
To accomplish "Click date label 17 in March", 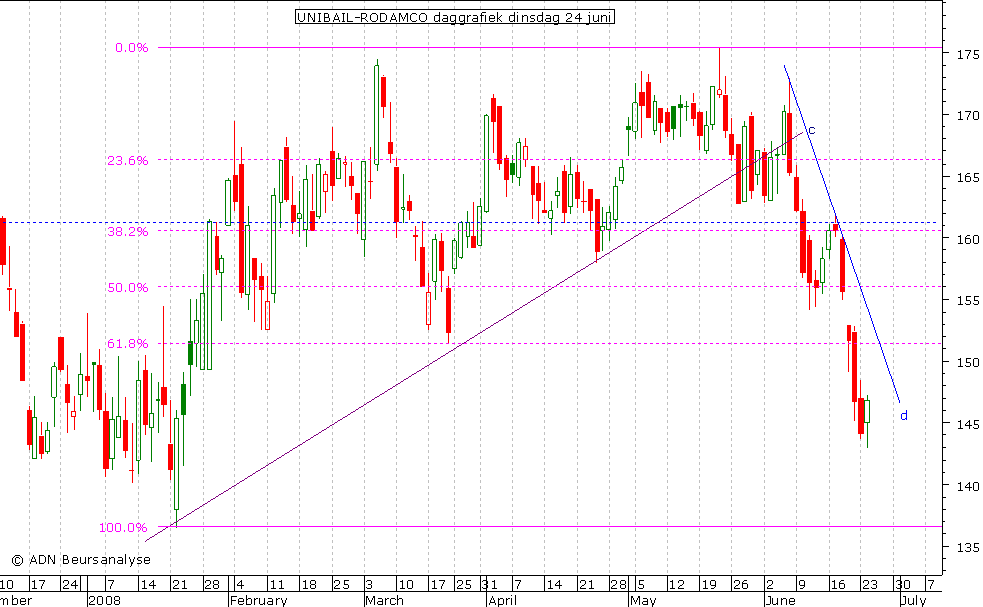I will point(438,585).
